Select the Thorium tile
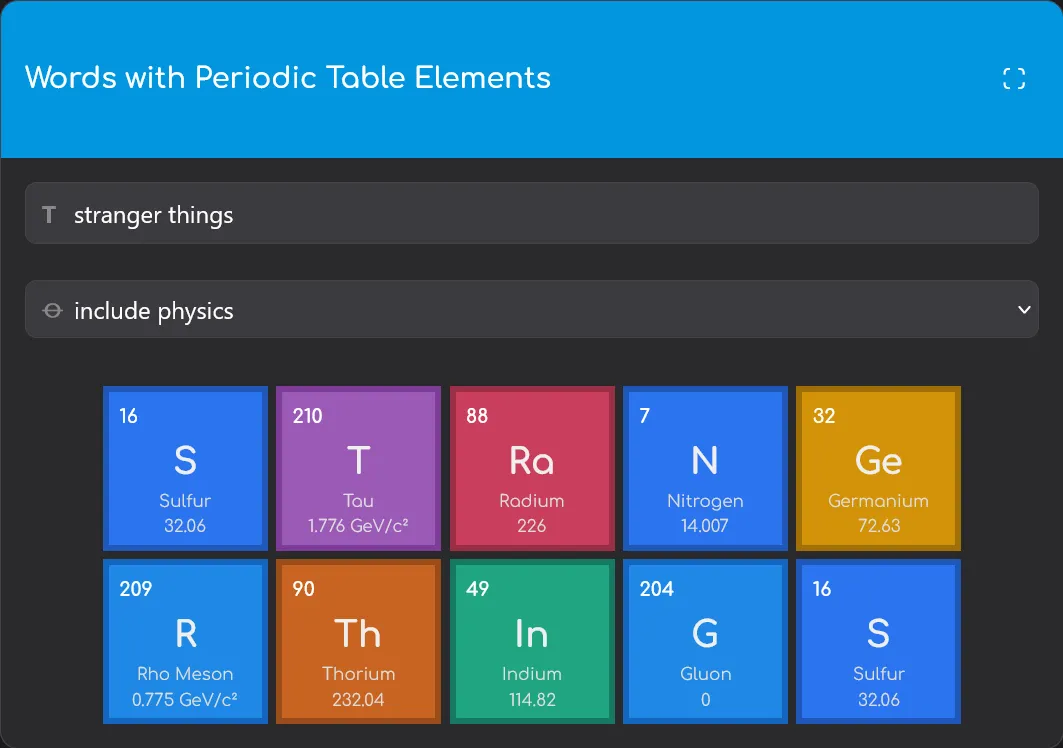Viewport: 1063px width, 748px height. click(358, 641)
